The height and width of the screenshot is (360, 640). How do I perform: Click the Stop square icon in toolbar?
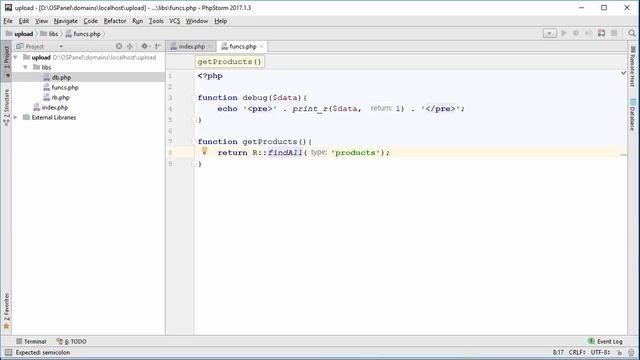614,33
